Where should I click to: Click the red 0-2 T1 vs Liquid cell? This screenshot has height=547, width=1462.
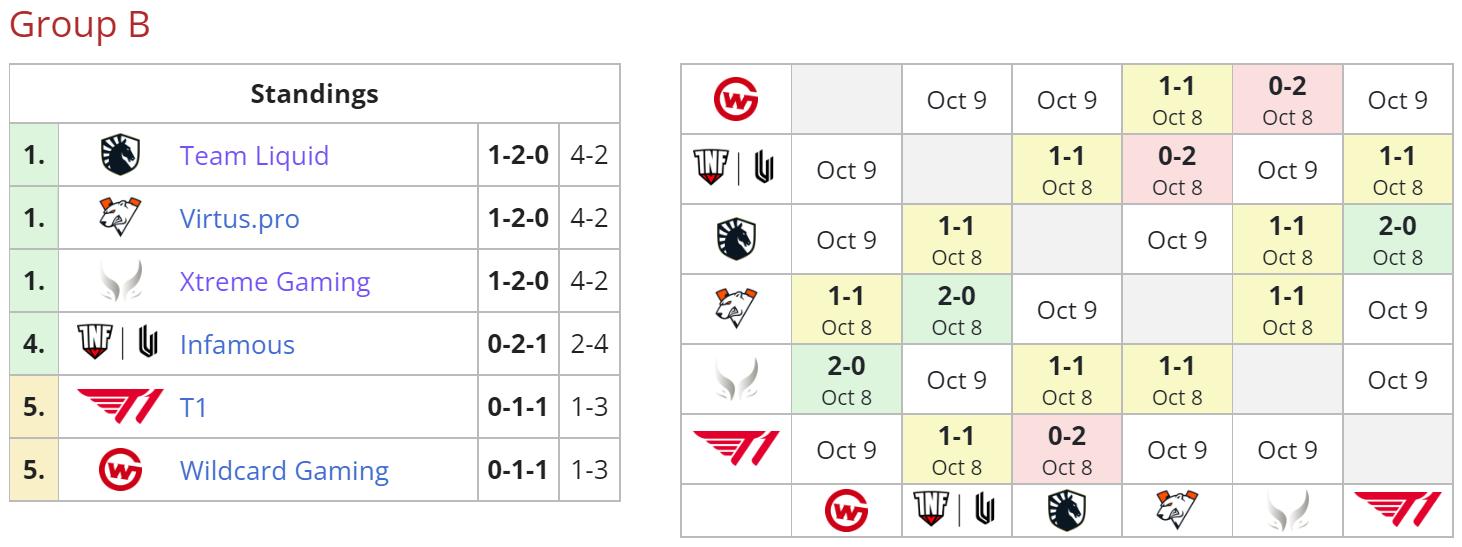[1067, 450]
